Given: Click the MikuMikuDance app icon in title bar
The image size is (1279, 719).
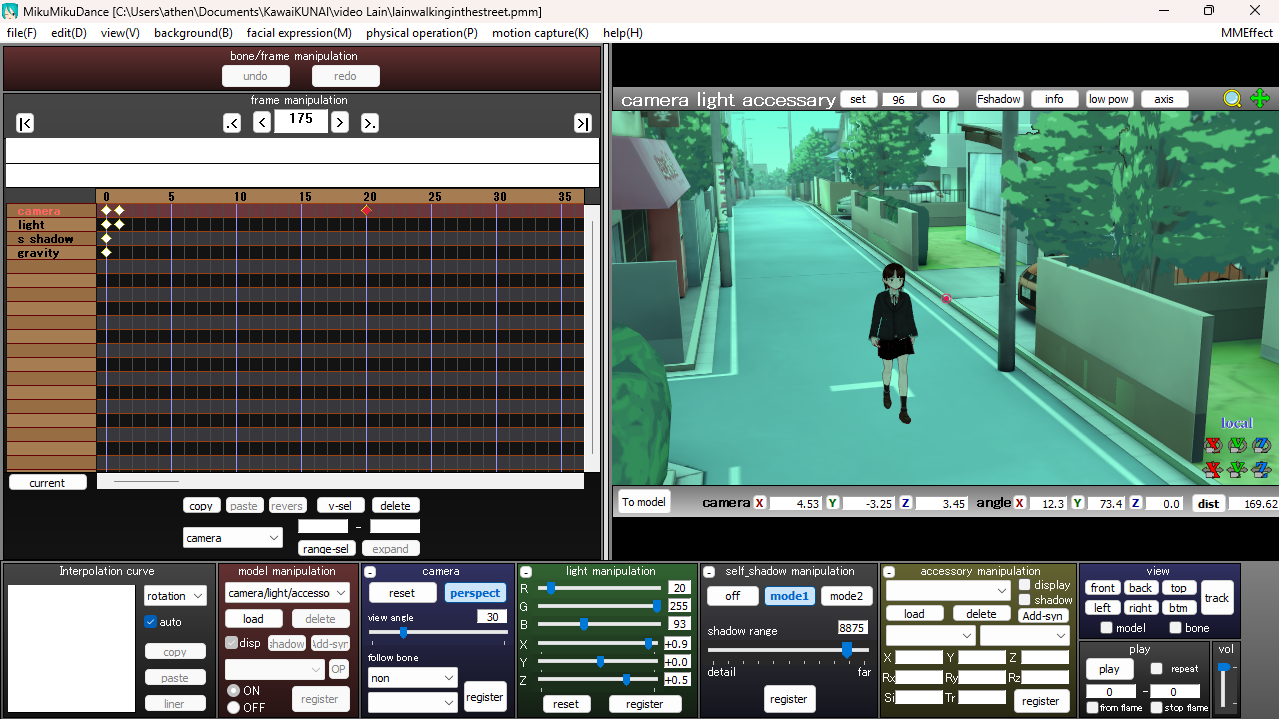Looking at the screenshot, I should [10, 11].
